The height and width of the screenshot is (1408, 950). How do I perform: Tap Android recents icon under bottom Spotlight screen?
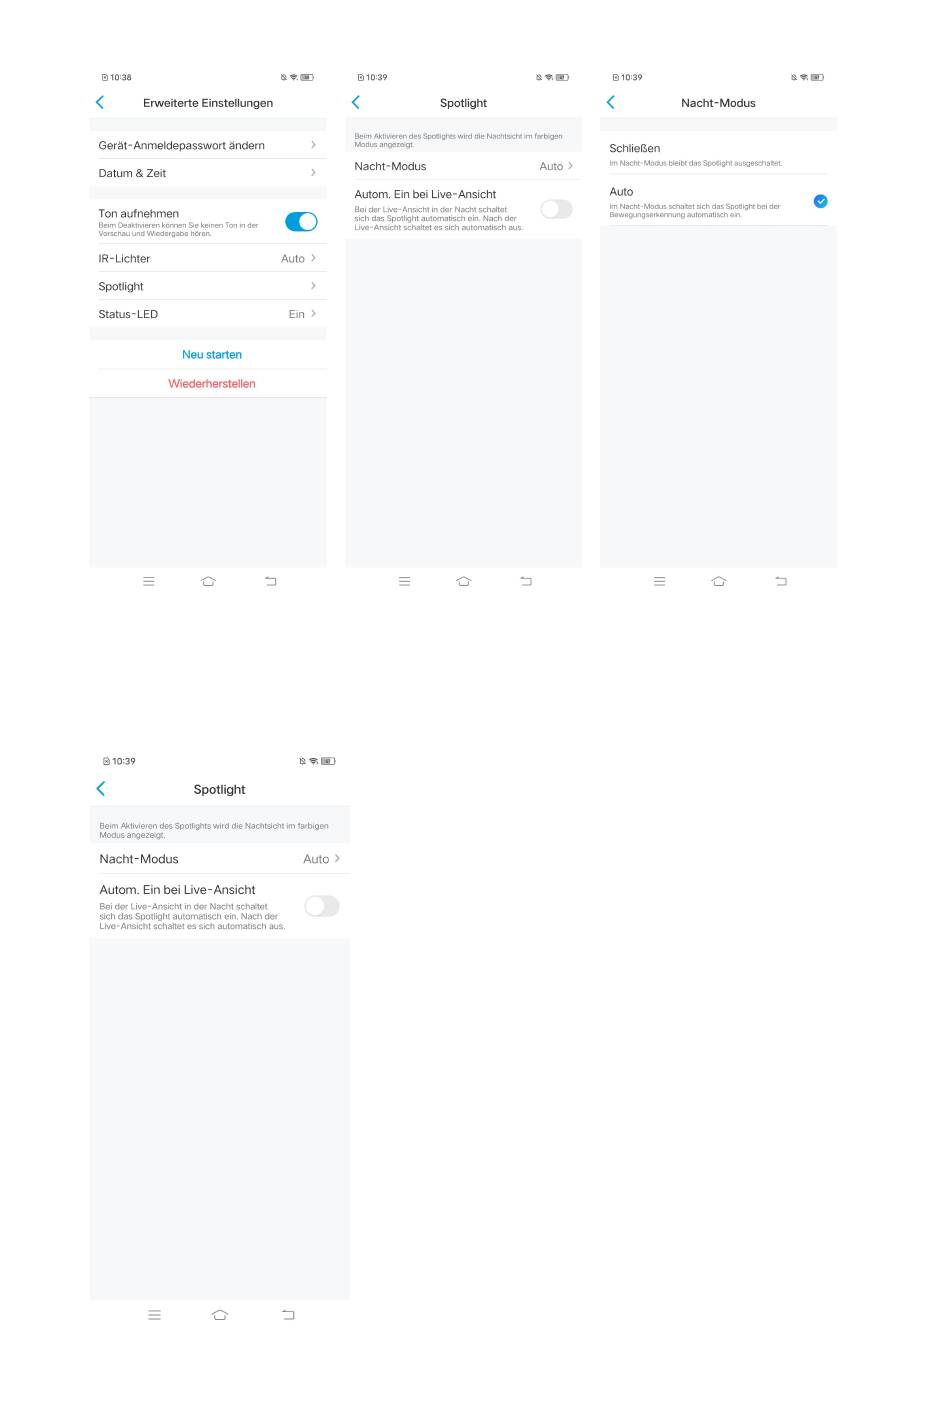point(154,1315)
